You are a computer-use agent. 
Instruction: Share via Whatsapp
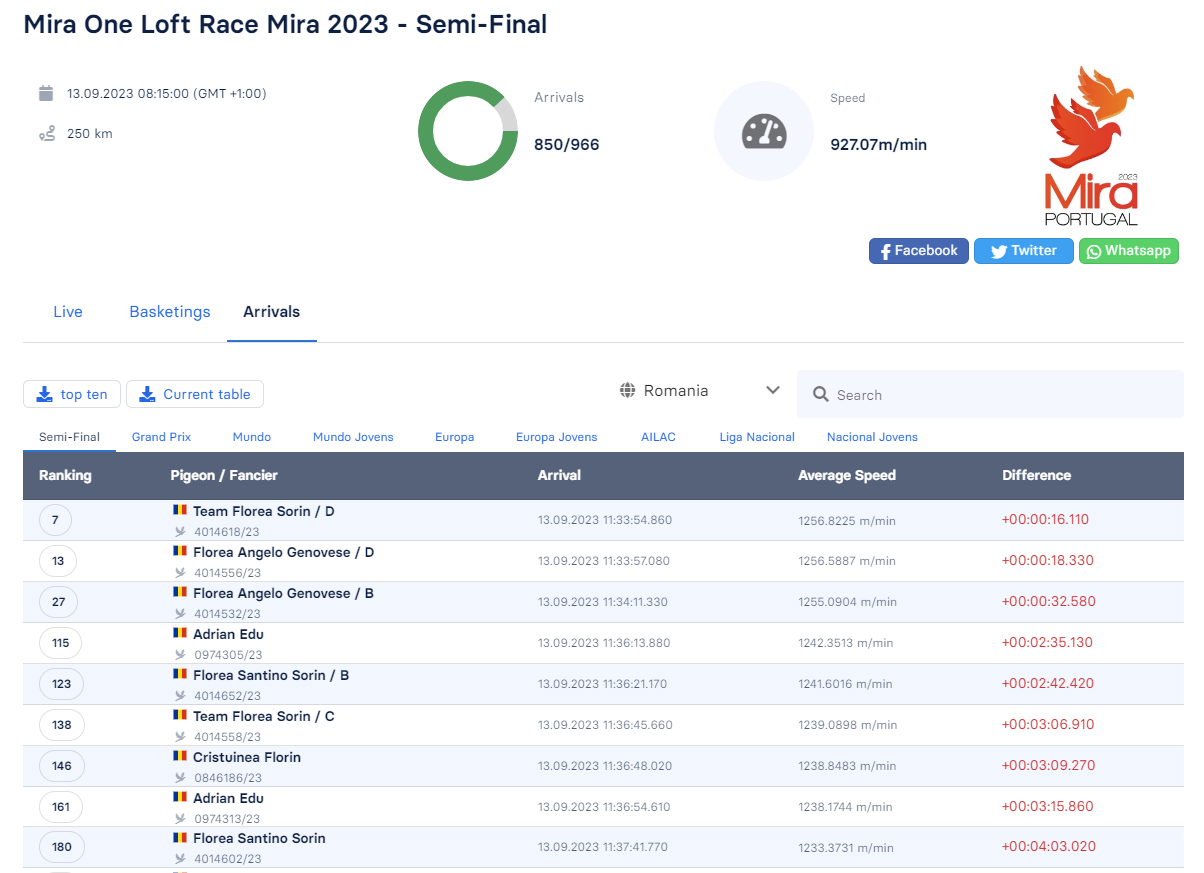tap(1129, 251)
